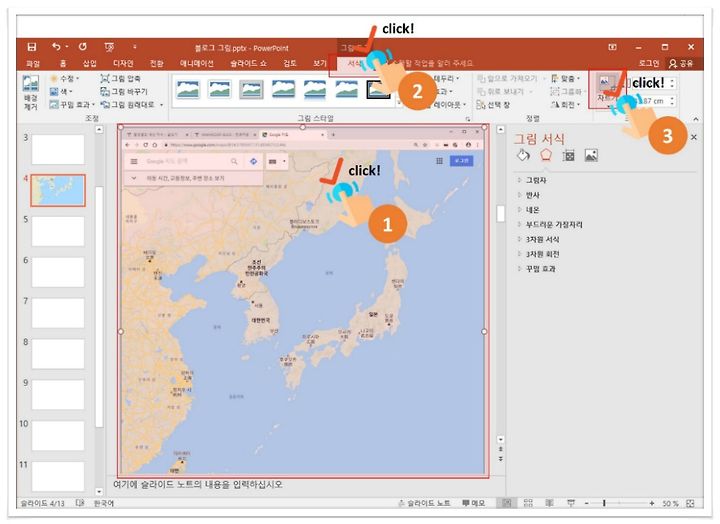Open Picture tab icon in 그림 서식 pane

coord(591,156)
